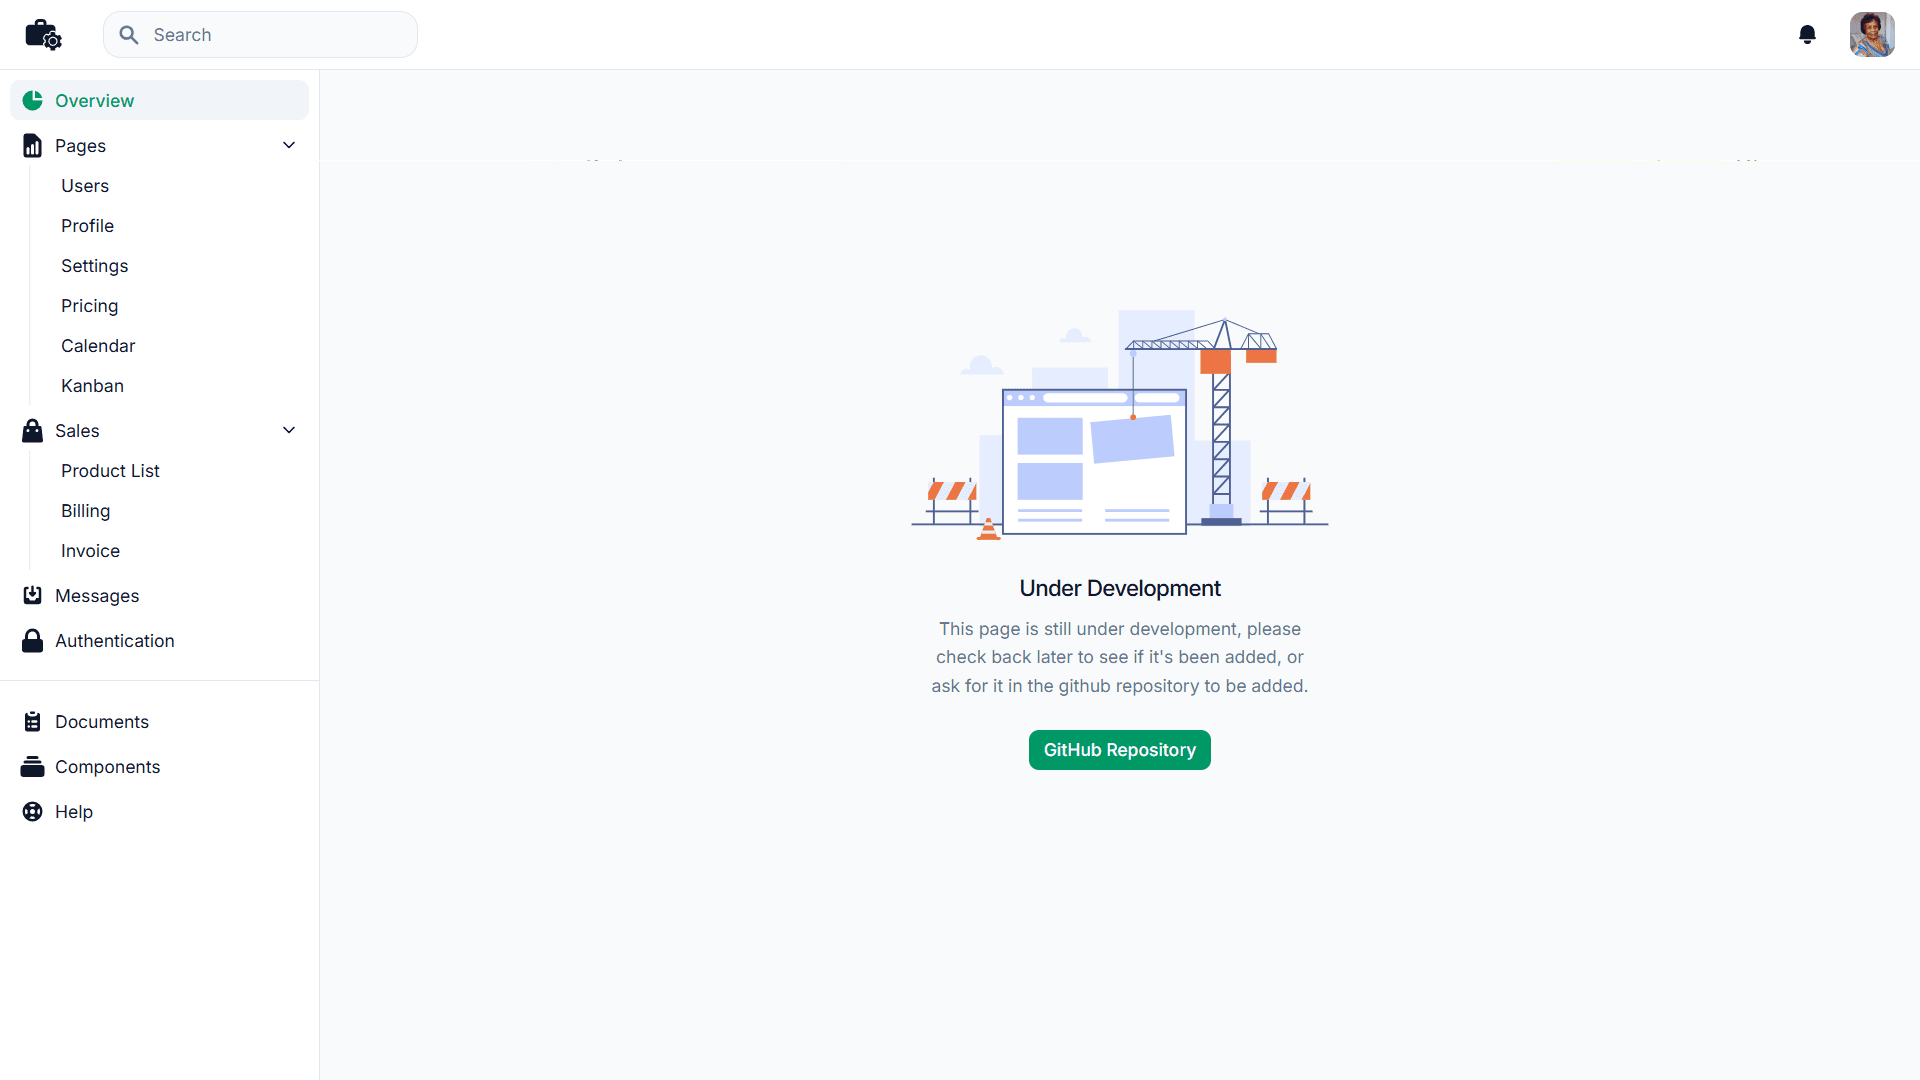Click the Documents clipboard icon
The image size is (1920, 1080).
coord(33,722)
